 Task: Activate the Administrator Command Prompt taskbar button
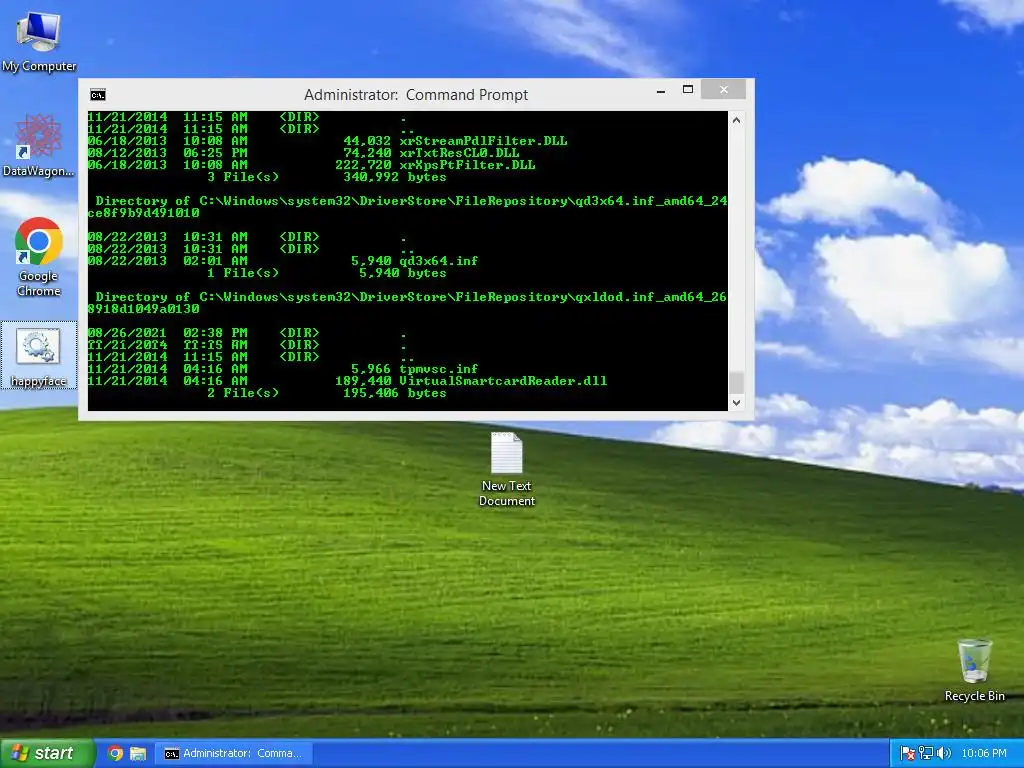pos(232,754)
